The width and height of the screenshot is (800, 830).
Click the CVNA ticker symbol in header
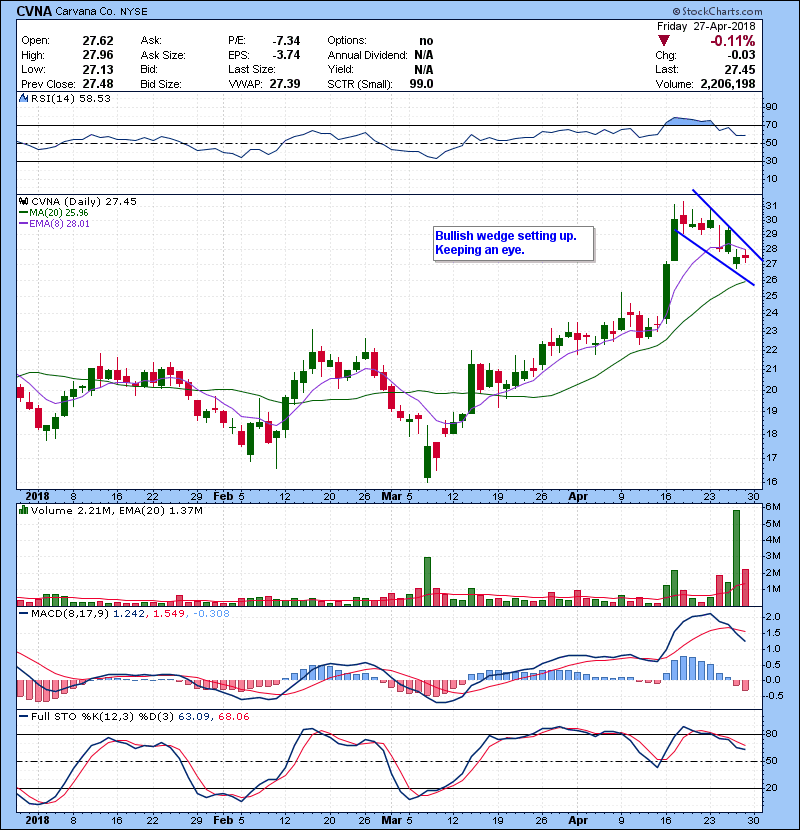point(34,11)
